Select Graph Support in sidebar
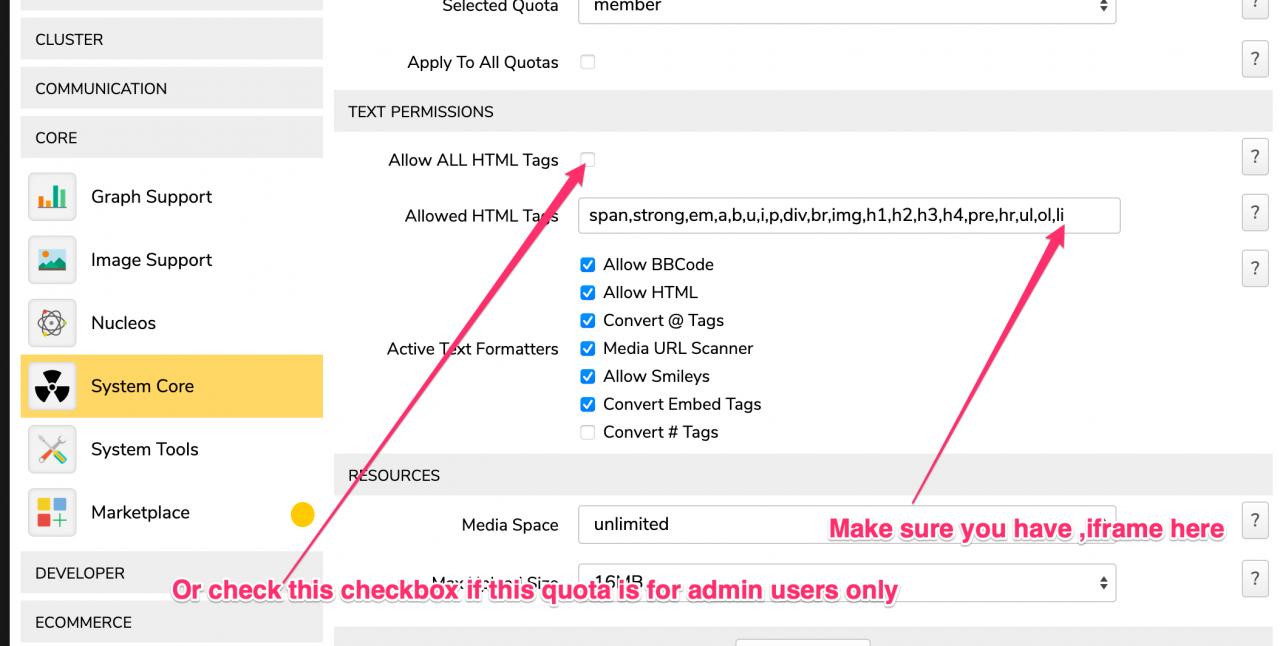Viewport: 1280px width, 646px height. [172, 197]
